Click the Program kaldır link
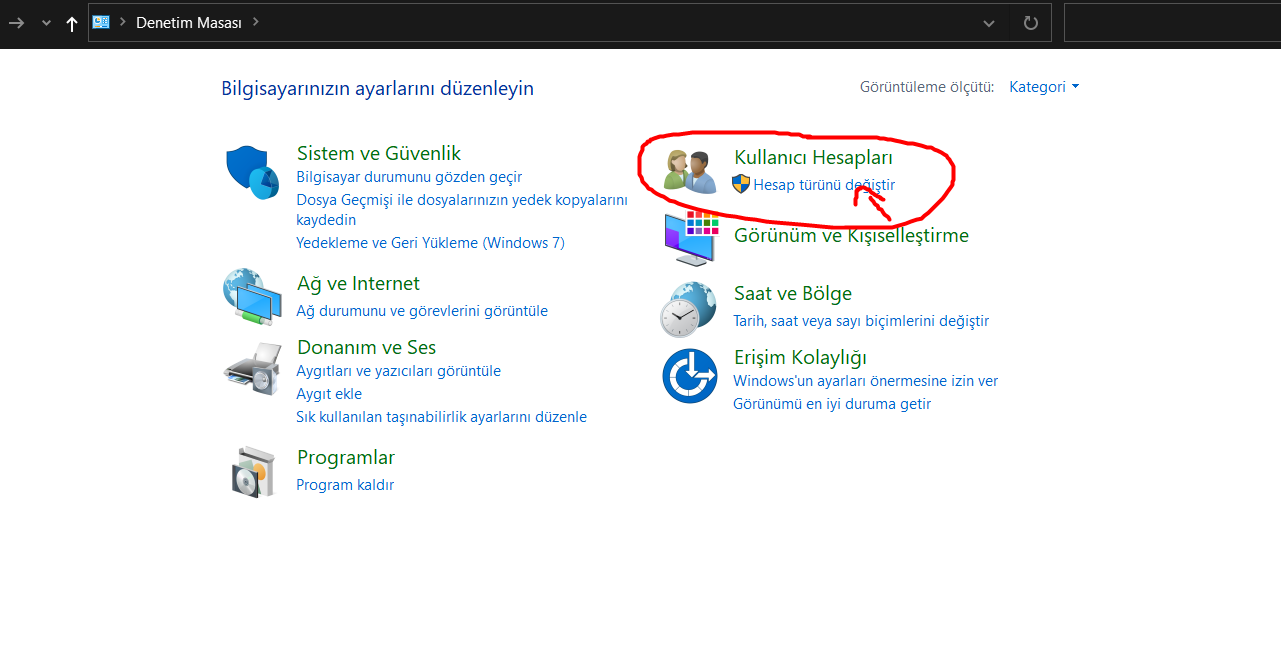This screenshot has width=1281, height=663. [x=345, y=485]
